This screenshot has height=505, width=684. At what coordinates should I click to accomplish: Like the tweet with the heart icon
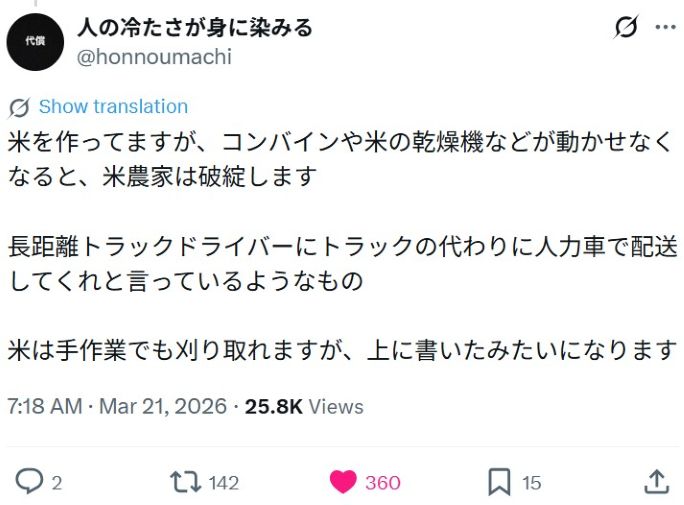[x=343, y=482]
